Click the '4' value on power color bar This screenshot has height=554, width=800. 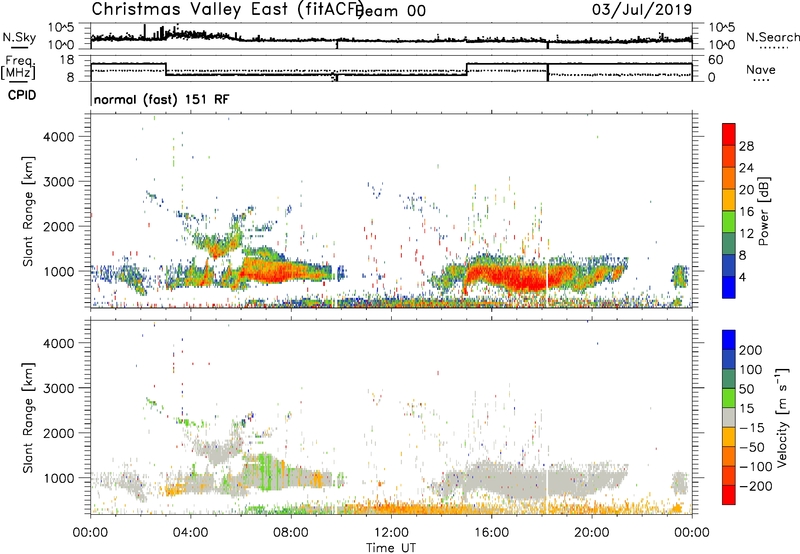point(742,278)
